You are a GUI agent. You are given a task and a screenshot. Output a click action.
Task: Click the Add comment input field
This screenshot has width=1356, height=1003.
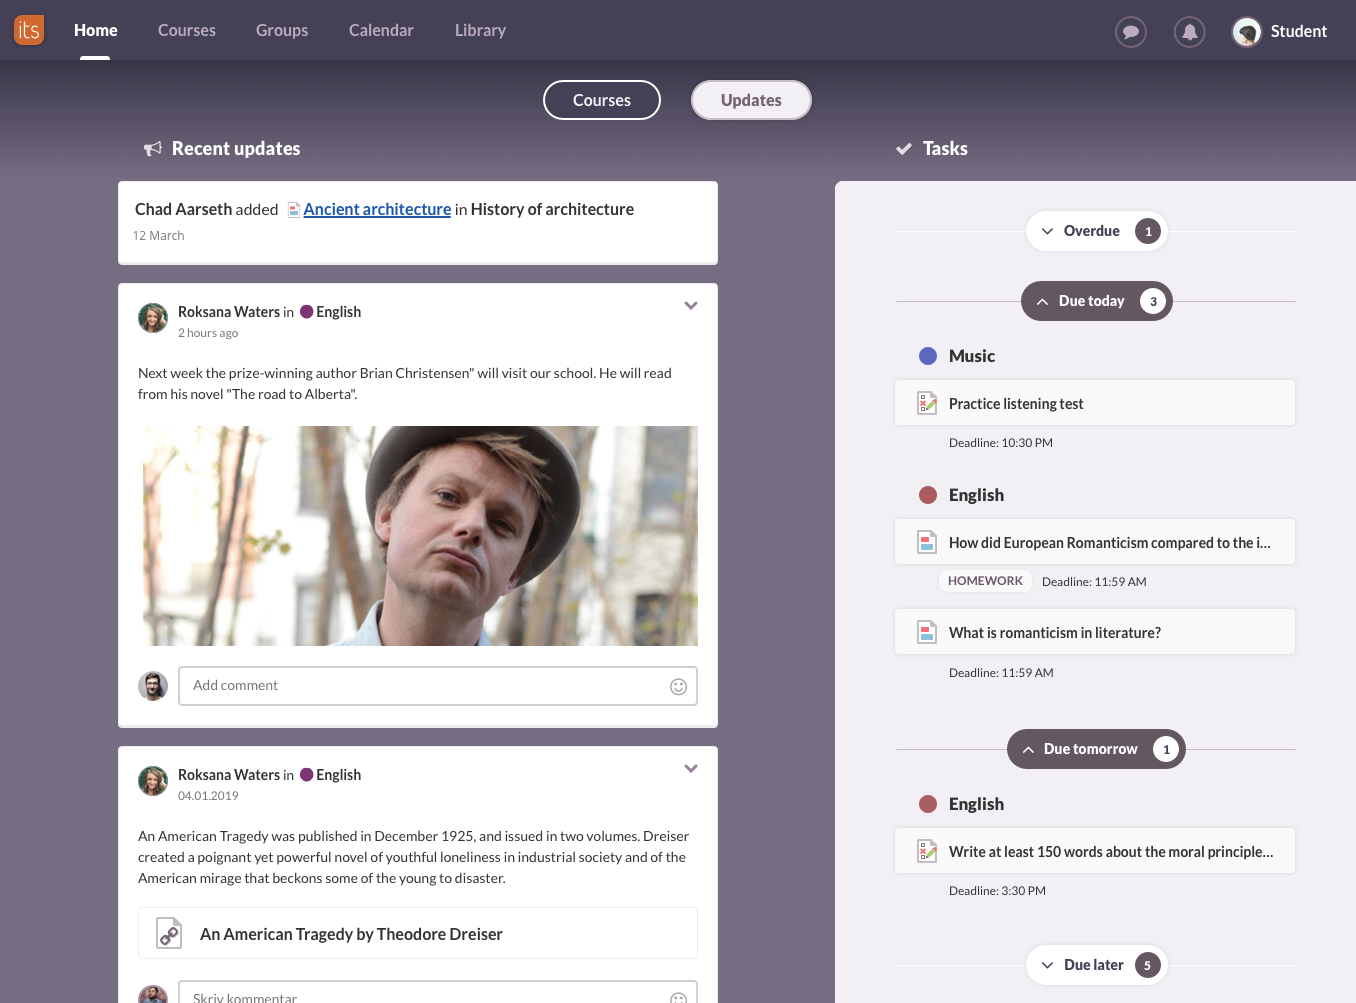420,686
